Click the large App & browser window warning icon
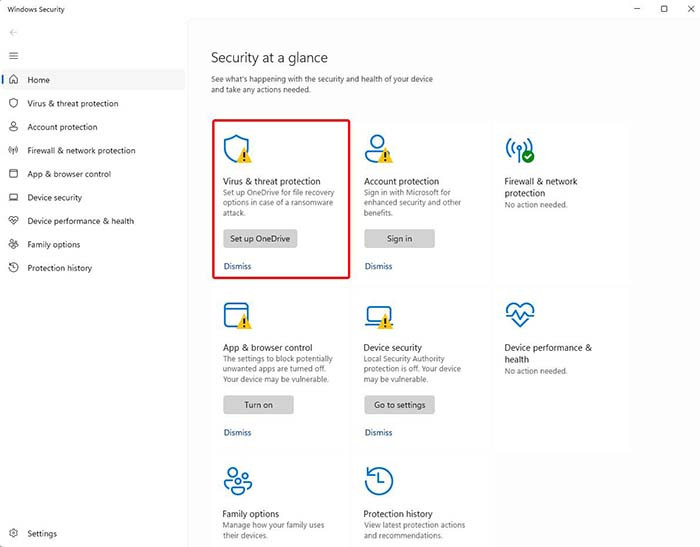Viewport: 700px width, 547px height. tap(238, 315)
